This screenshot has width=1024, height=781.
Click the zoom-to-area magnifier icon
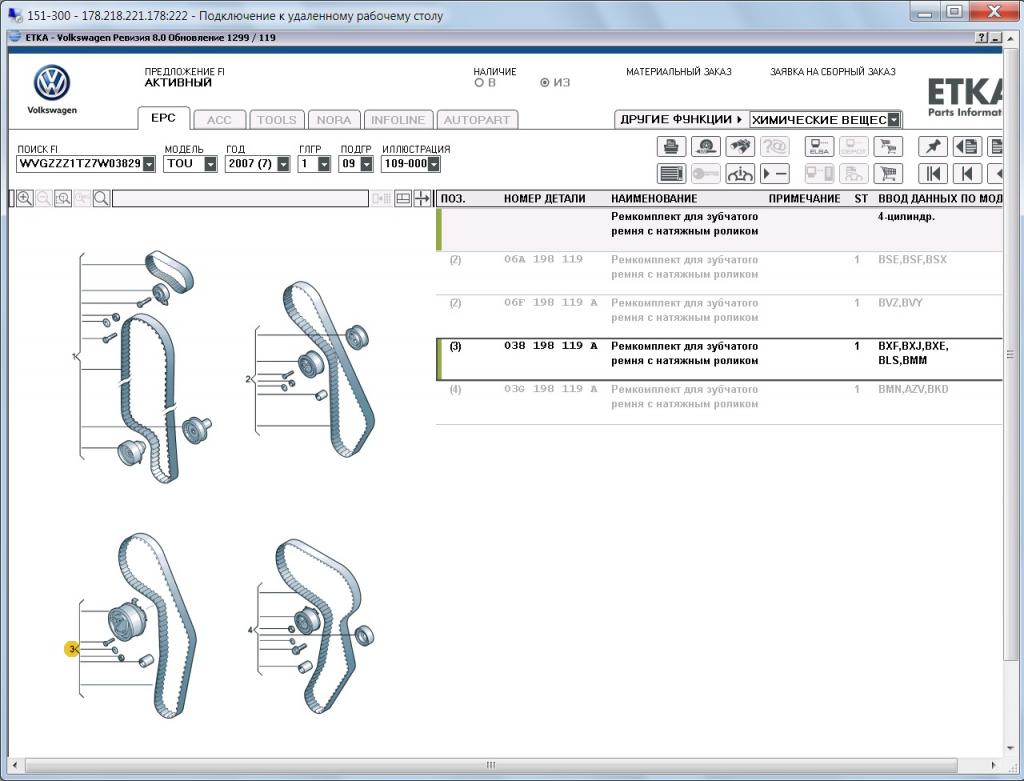[63, 199]
